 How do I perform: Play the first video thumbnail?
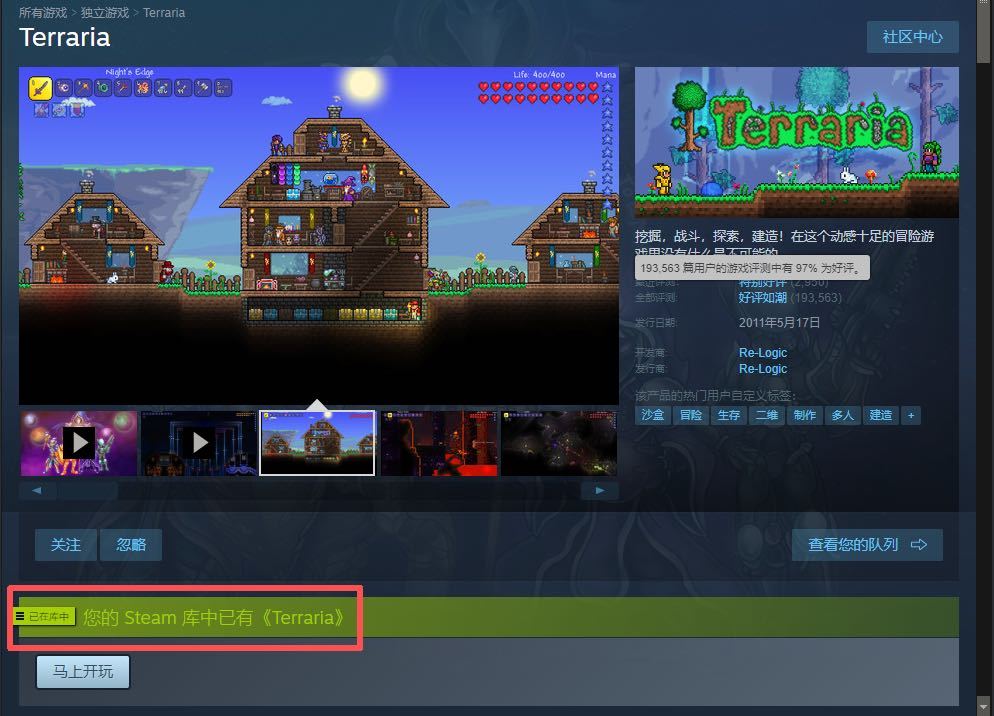[x=79, y=442]
